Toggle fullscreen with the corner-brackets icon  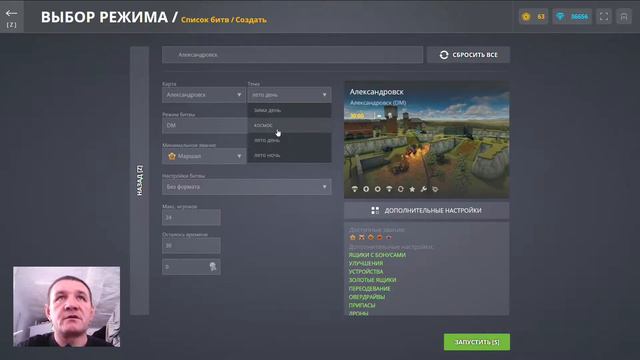point(604,17)
